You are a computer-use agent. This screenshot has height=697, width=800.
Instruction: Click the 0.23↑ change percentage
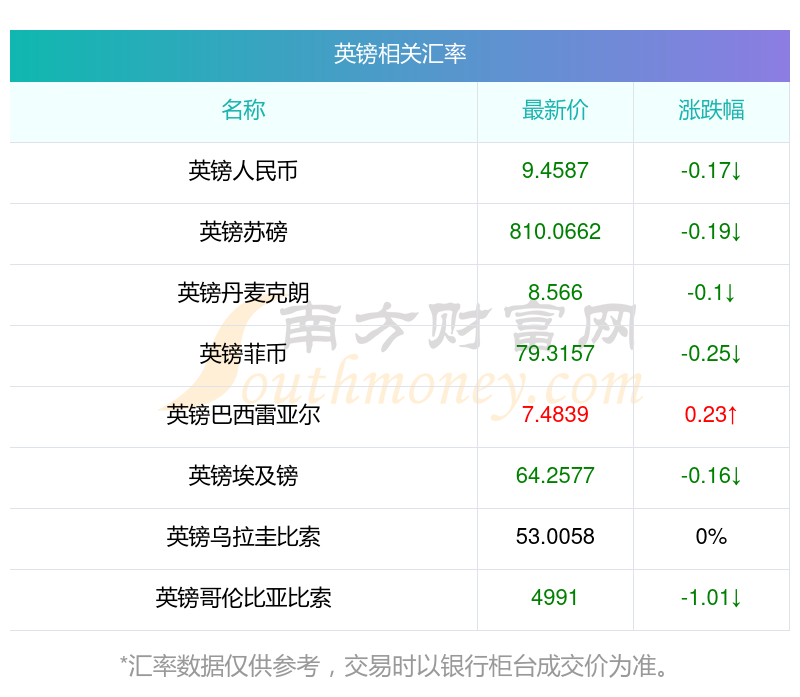click(x=711, y=415)
